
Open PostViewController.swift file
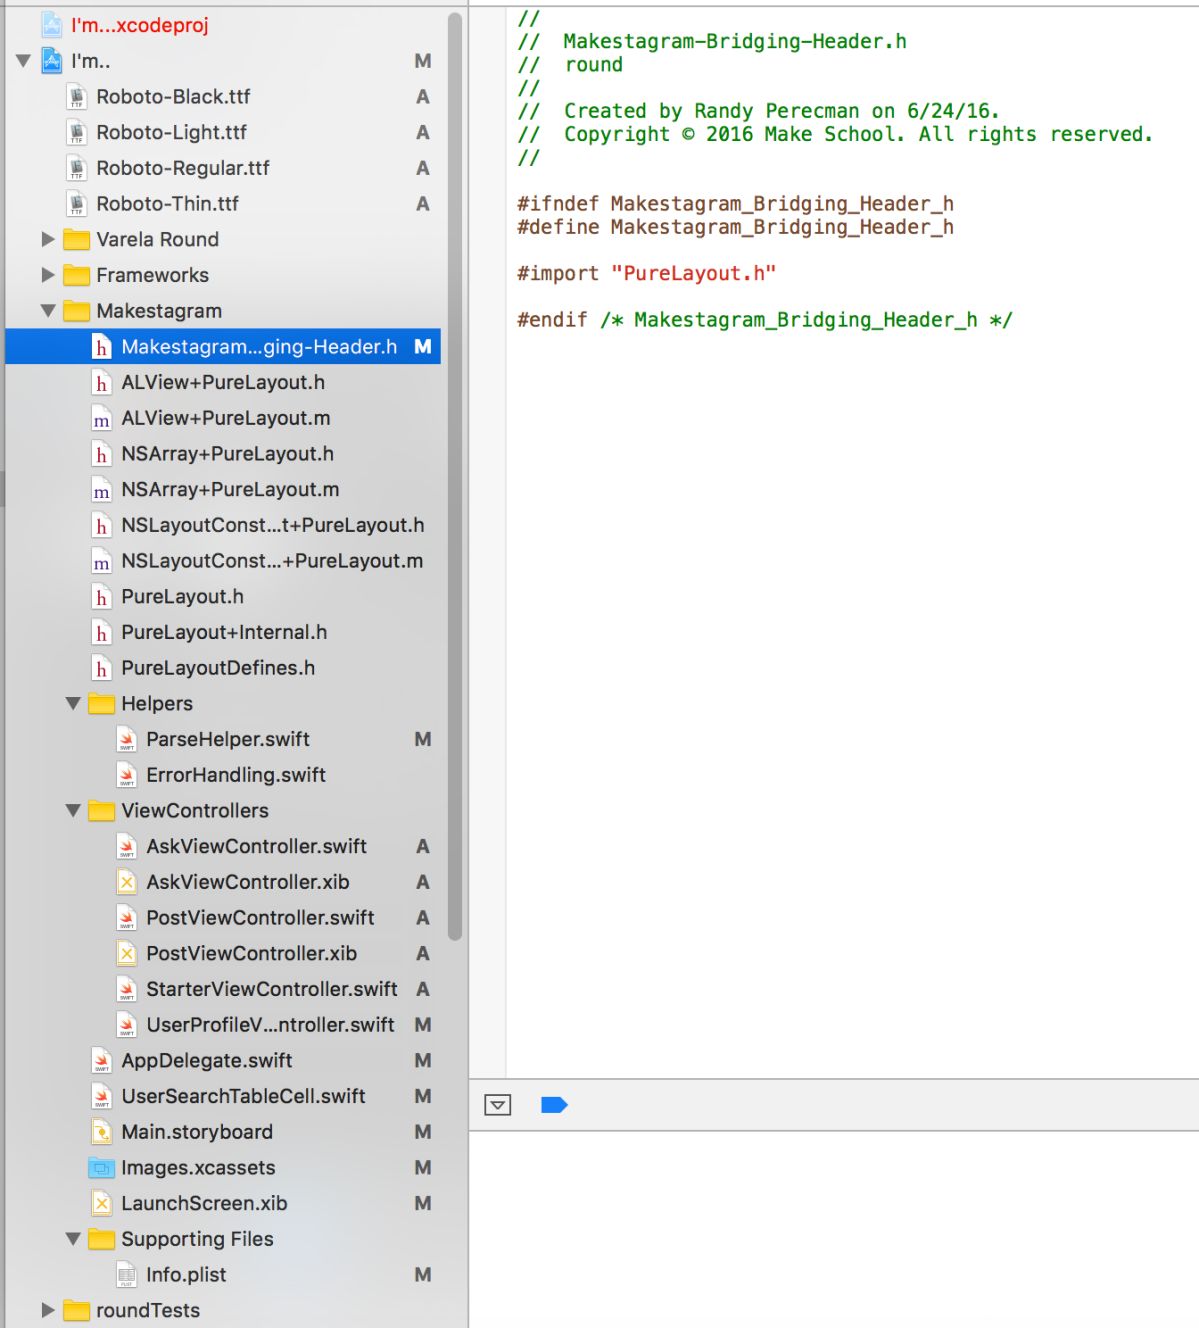[260, 918]
